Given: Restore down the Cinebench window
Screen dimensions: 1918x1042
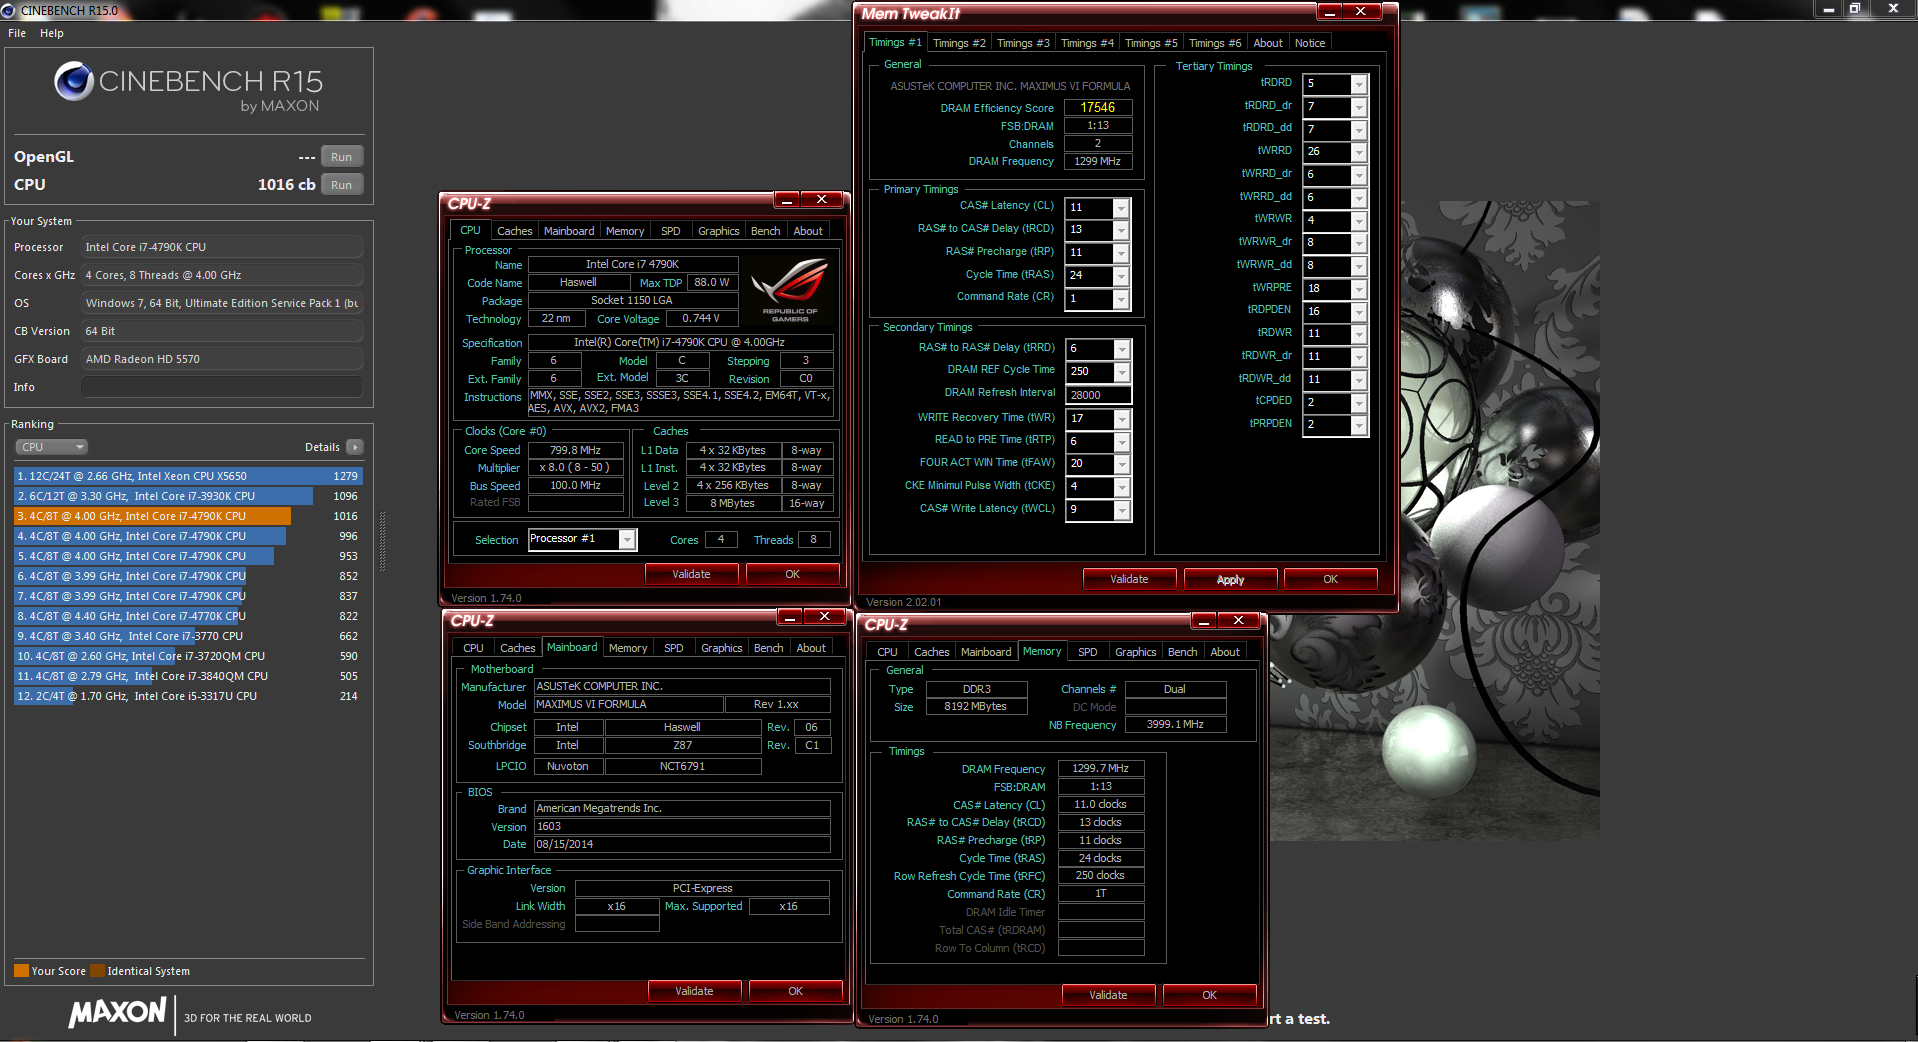Looking at the screenshot, I should tap(1854, 9).
